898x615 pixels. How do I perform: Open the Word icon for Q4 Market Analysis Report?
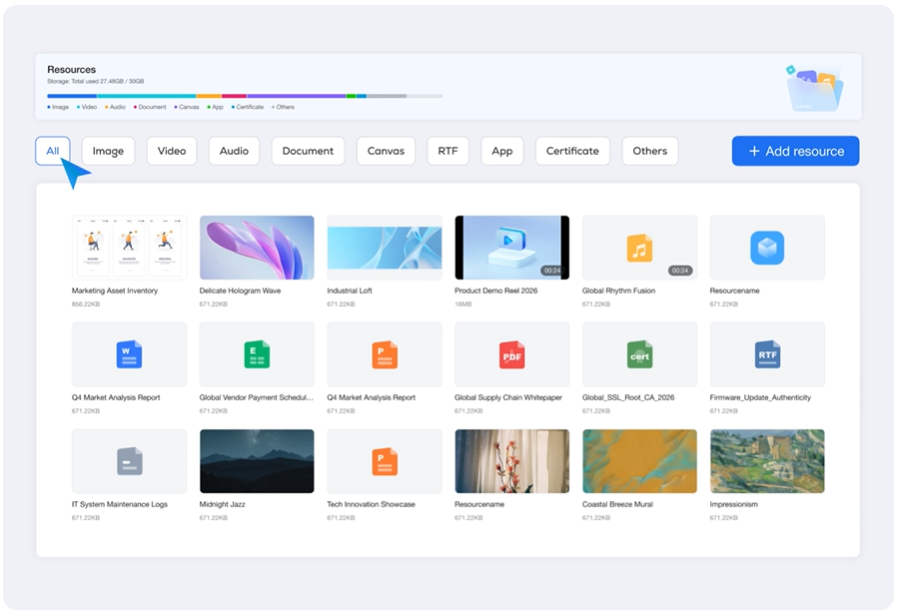(x=129, y=354)
